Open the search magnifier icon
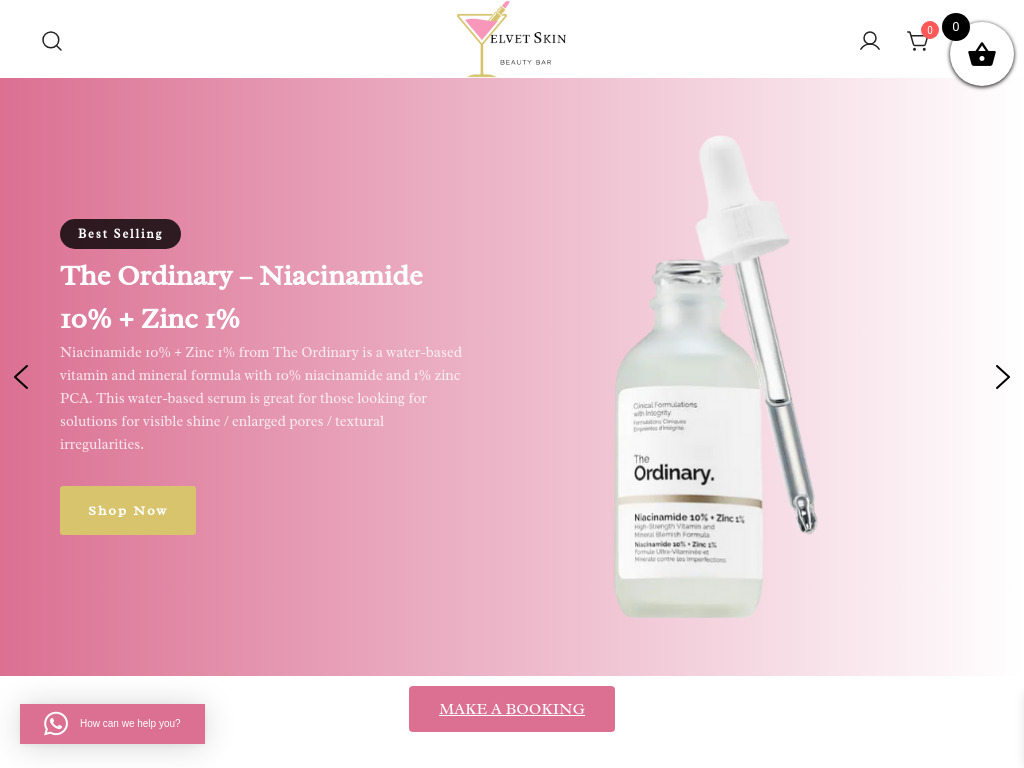 tap(52, 41)
